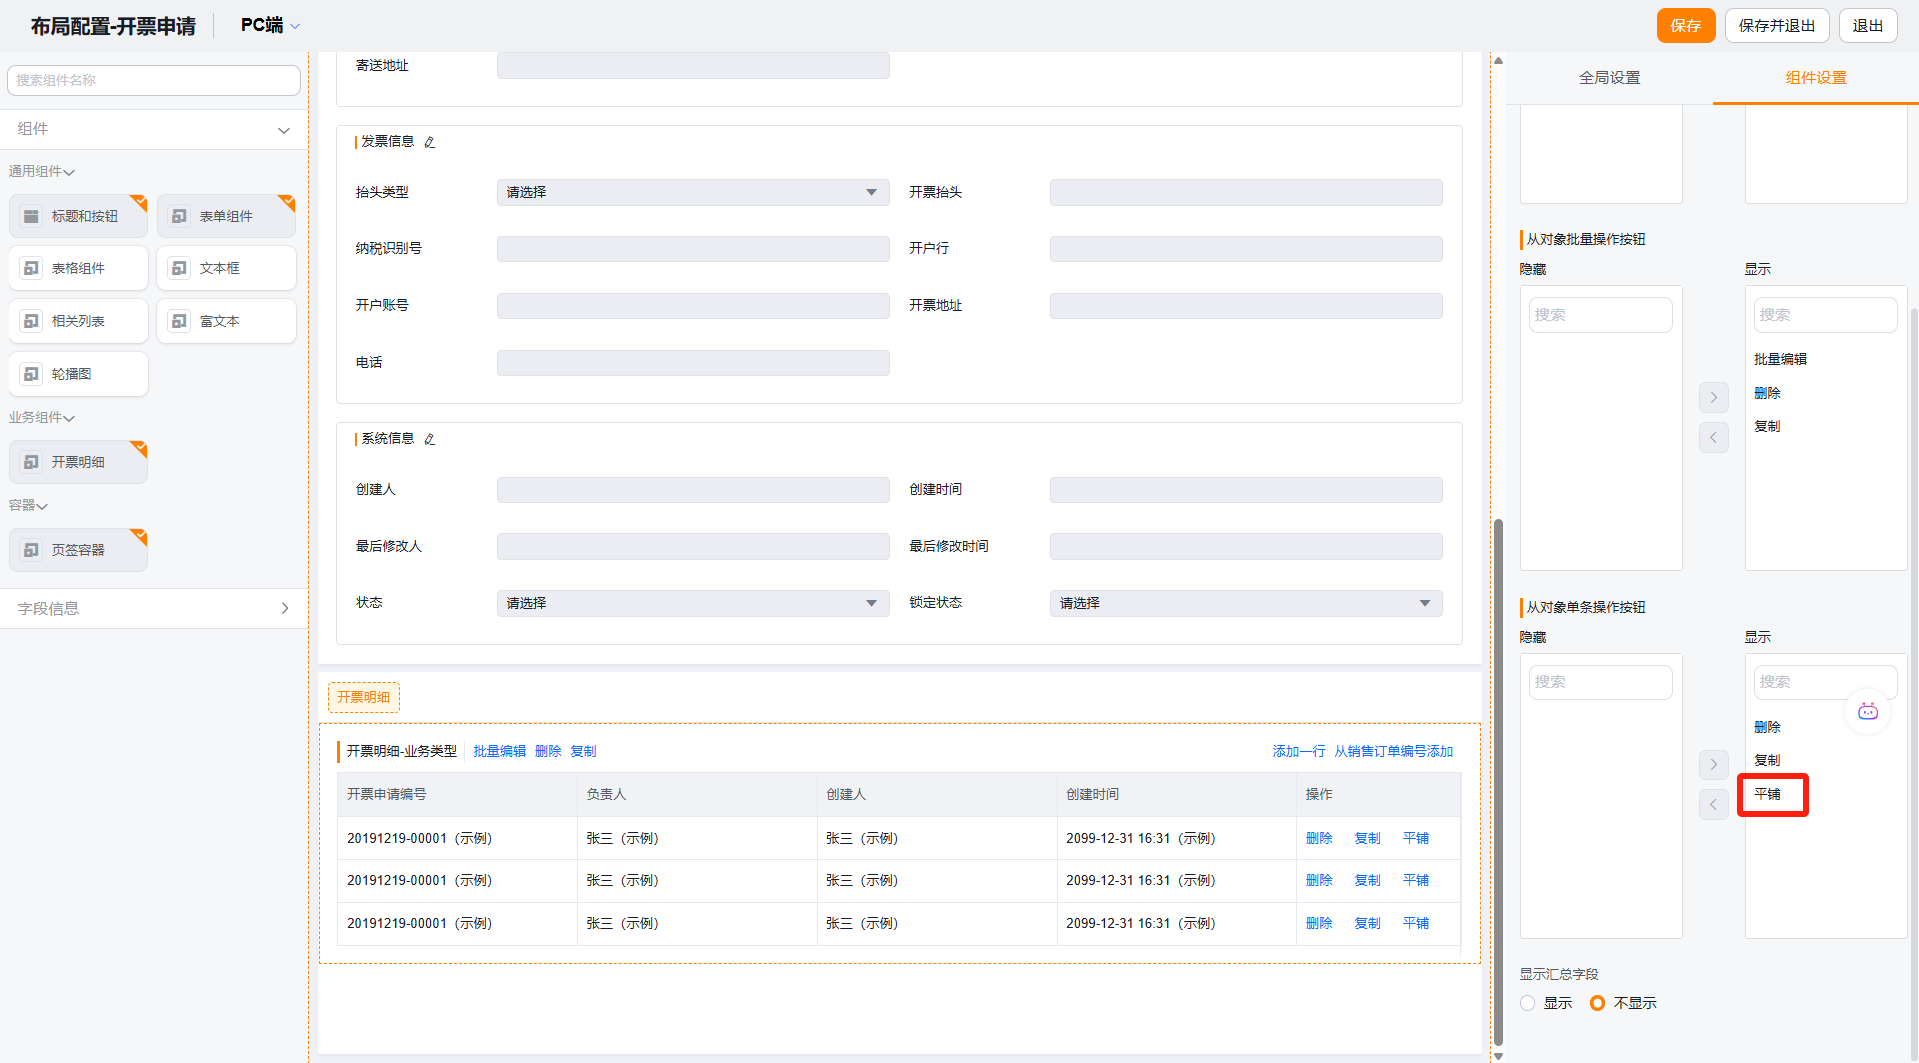This screenshot has height=1063, width=1919.
Task: Open the 锁定状态 dropdown
Action: 1245,603
